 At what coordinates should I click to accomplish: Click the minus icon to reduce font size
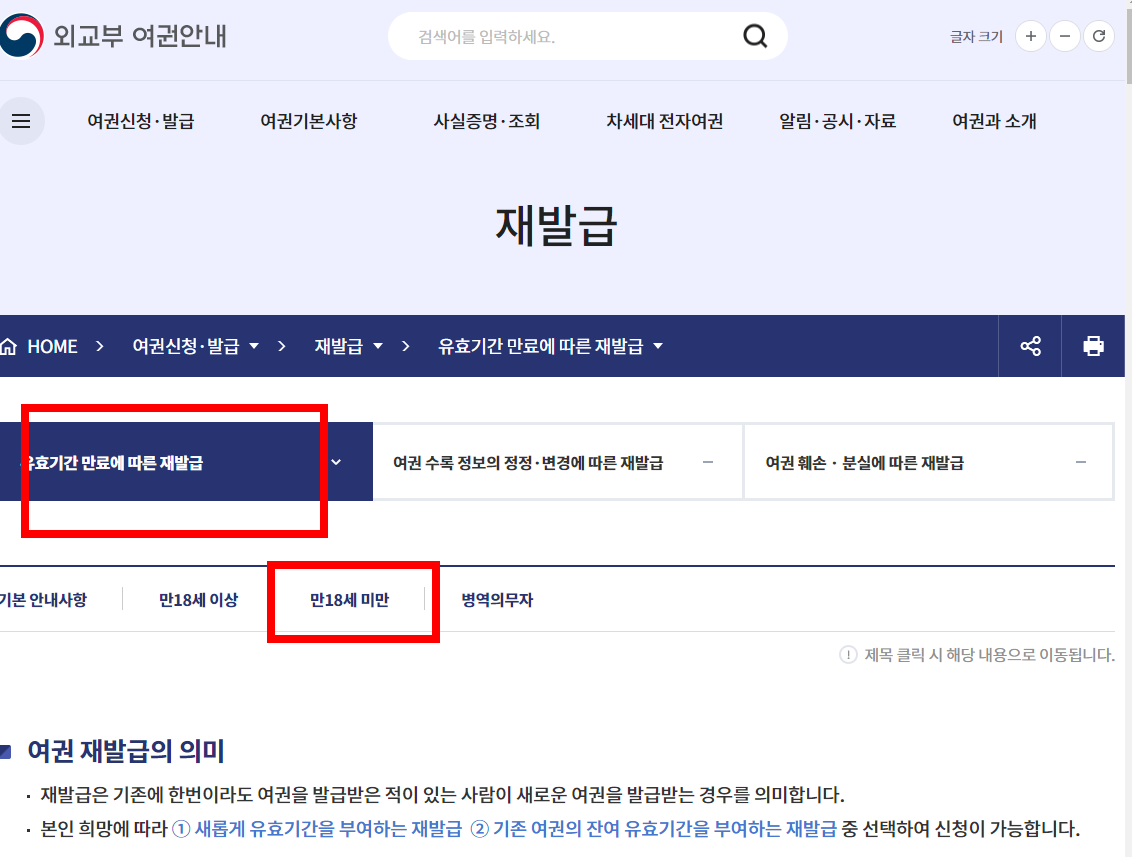1064,35
